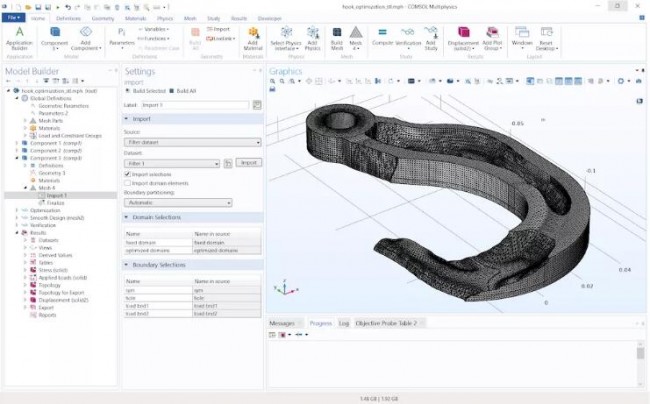The image size is (650, 404).
Task: Uncheck the Import selections checkbox
Action: click(x=127, y=173)
